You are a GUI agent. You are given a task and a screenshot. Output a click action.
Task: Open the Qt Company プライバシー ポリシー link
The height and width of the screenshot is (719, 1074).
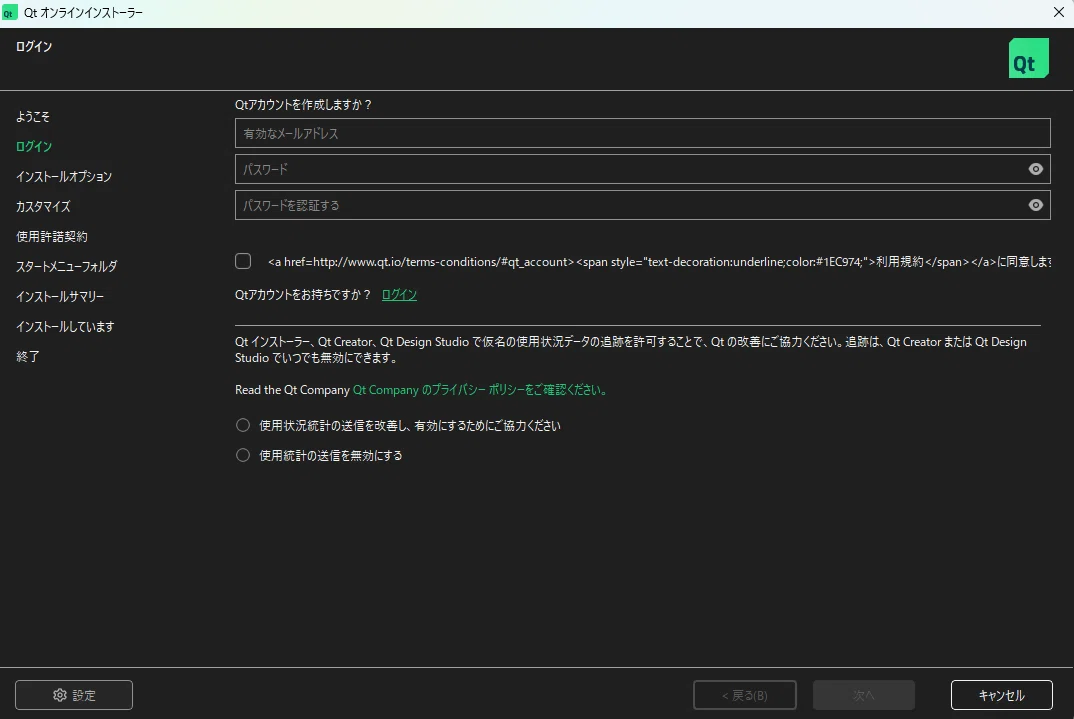click(479, 390)
